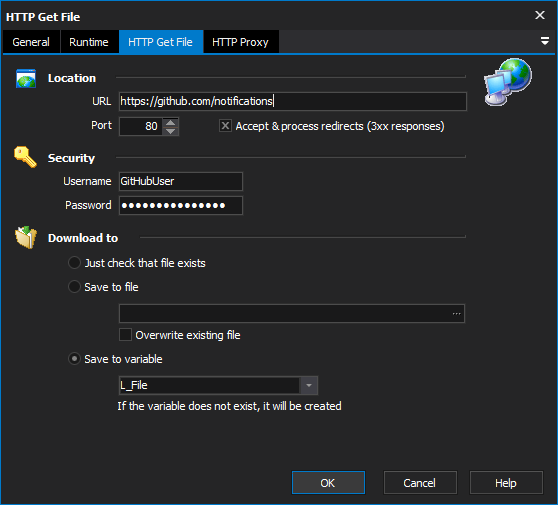Confirm with the OK button
The height and width of the screenshot is (505, 558).
pyautogui.click(x=328, y=483)
